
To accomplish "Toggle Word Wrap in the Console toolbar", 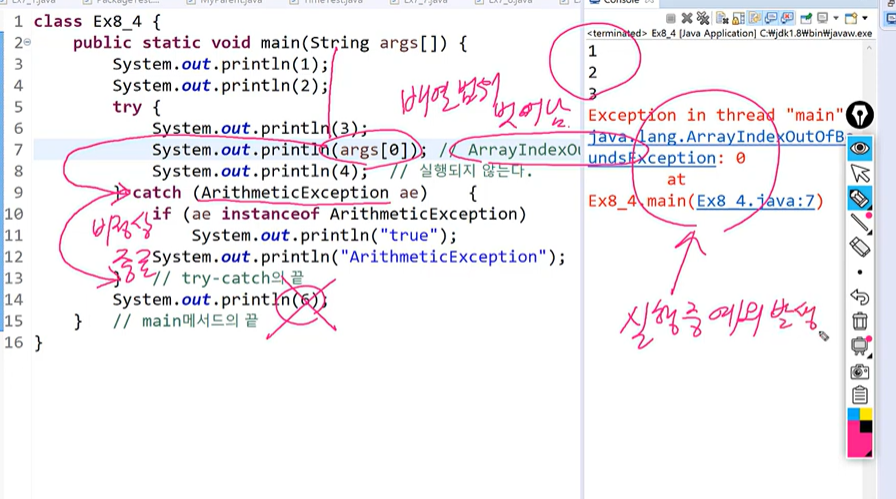I will pyautogui.click(x=755, y=18).
